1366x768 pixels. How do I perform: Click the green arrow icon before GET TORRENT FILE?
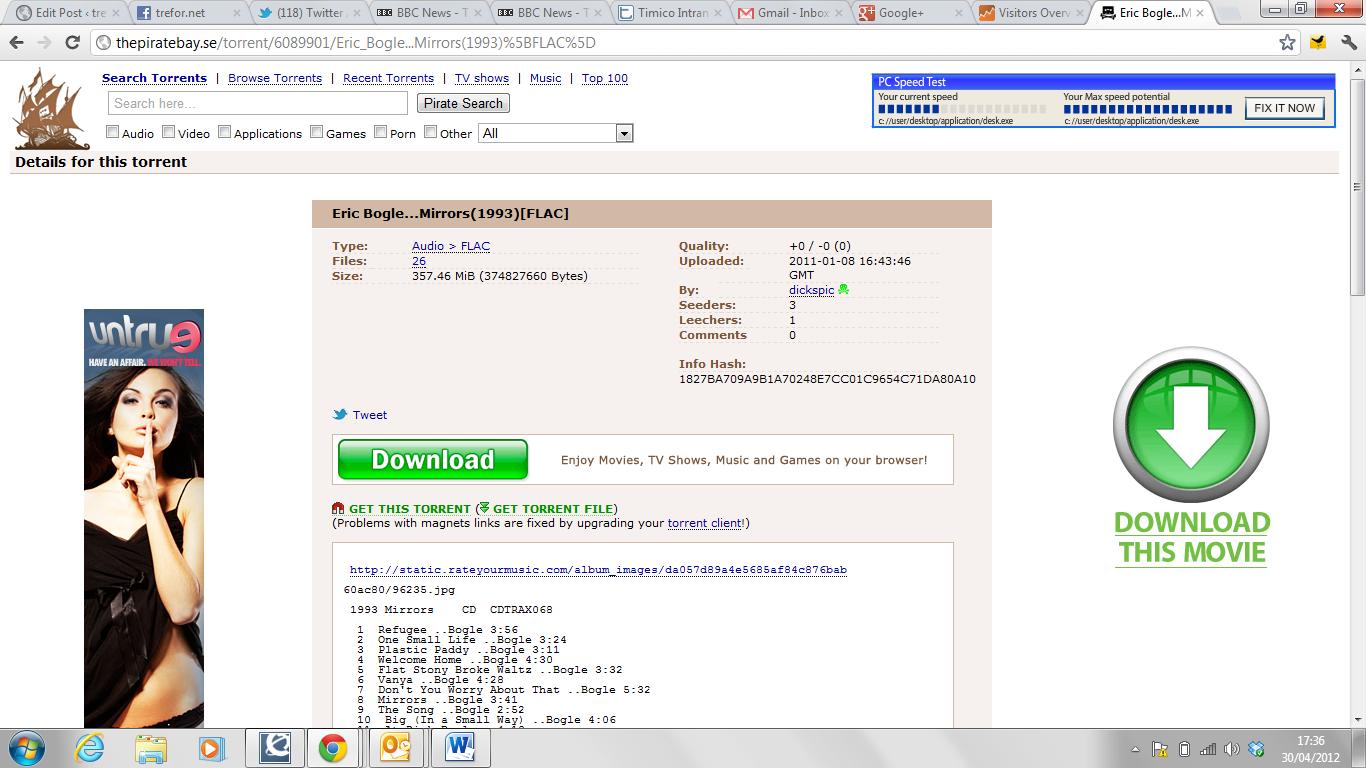tap(484, 508)
